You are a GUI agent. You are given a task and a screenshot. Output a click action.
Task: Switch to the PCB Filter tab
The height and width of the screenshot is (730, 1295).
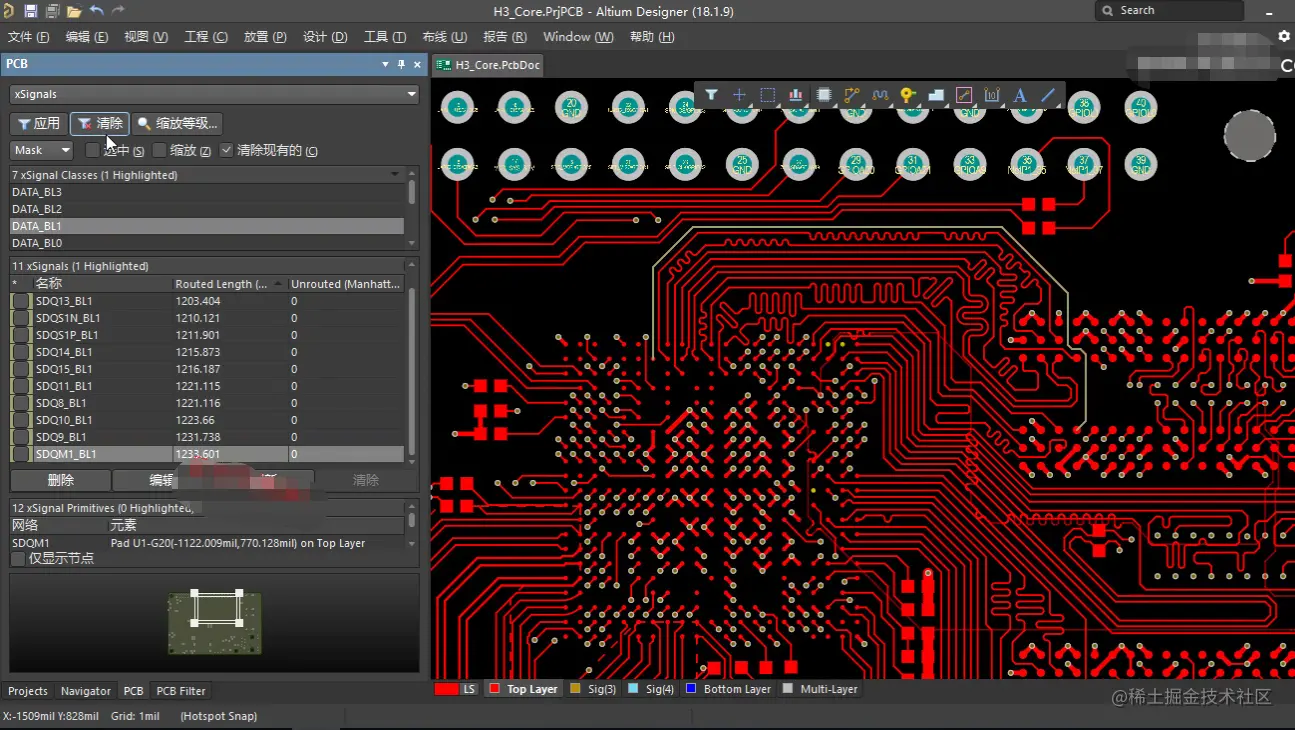coord(181,691)
